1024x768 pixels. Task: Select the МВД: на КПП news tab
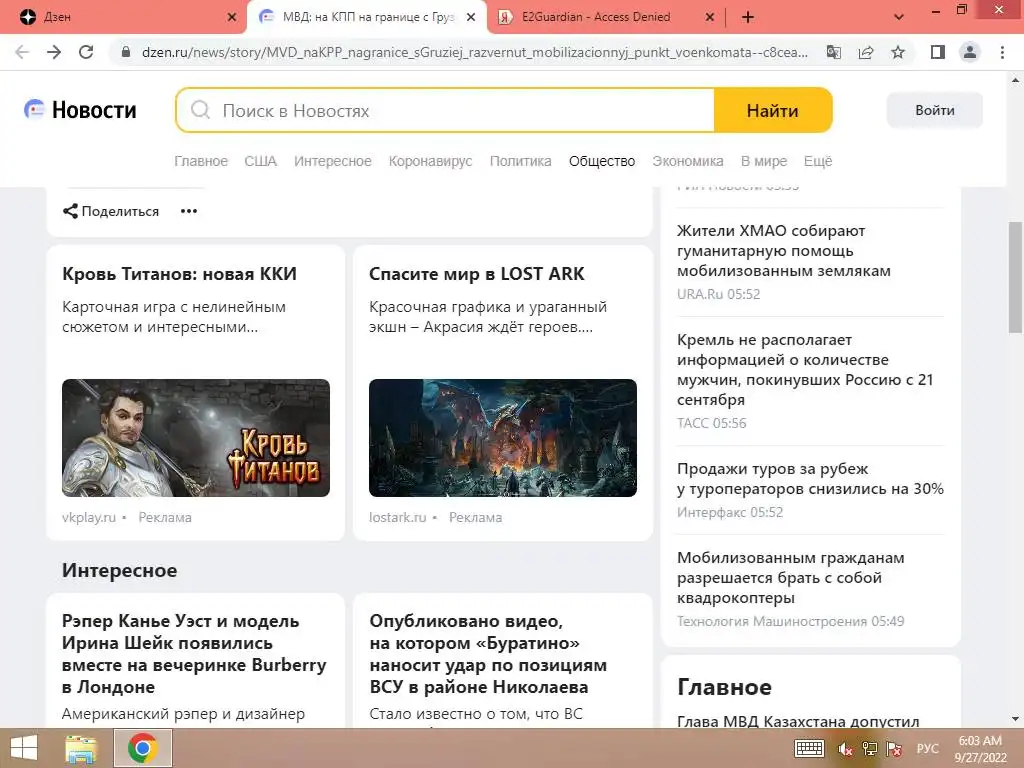(x=368, y=17)
